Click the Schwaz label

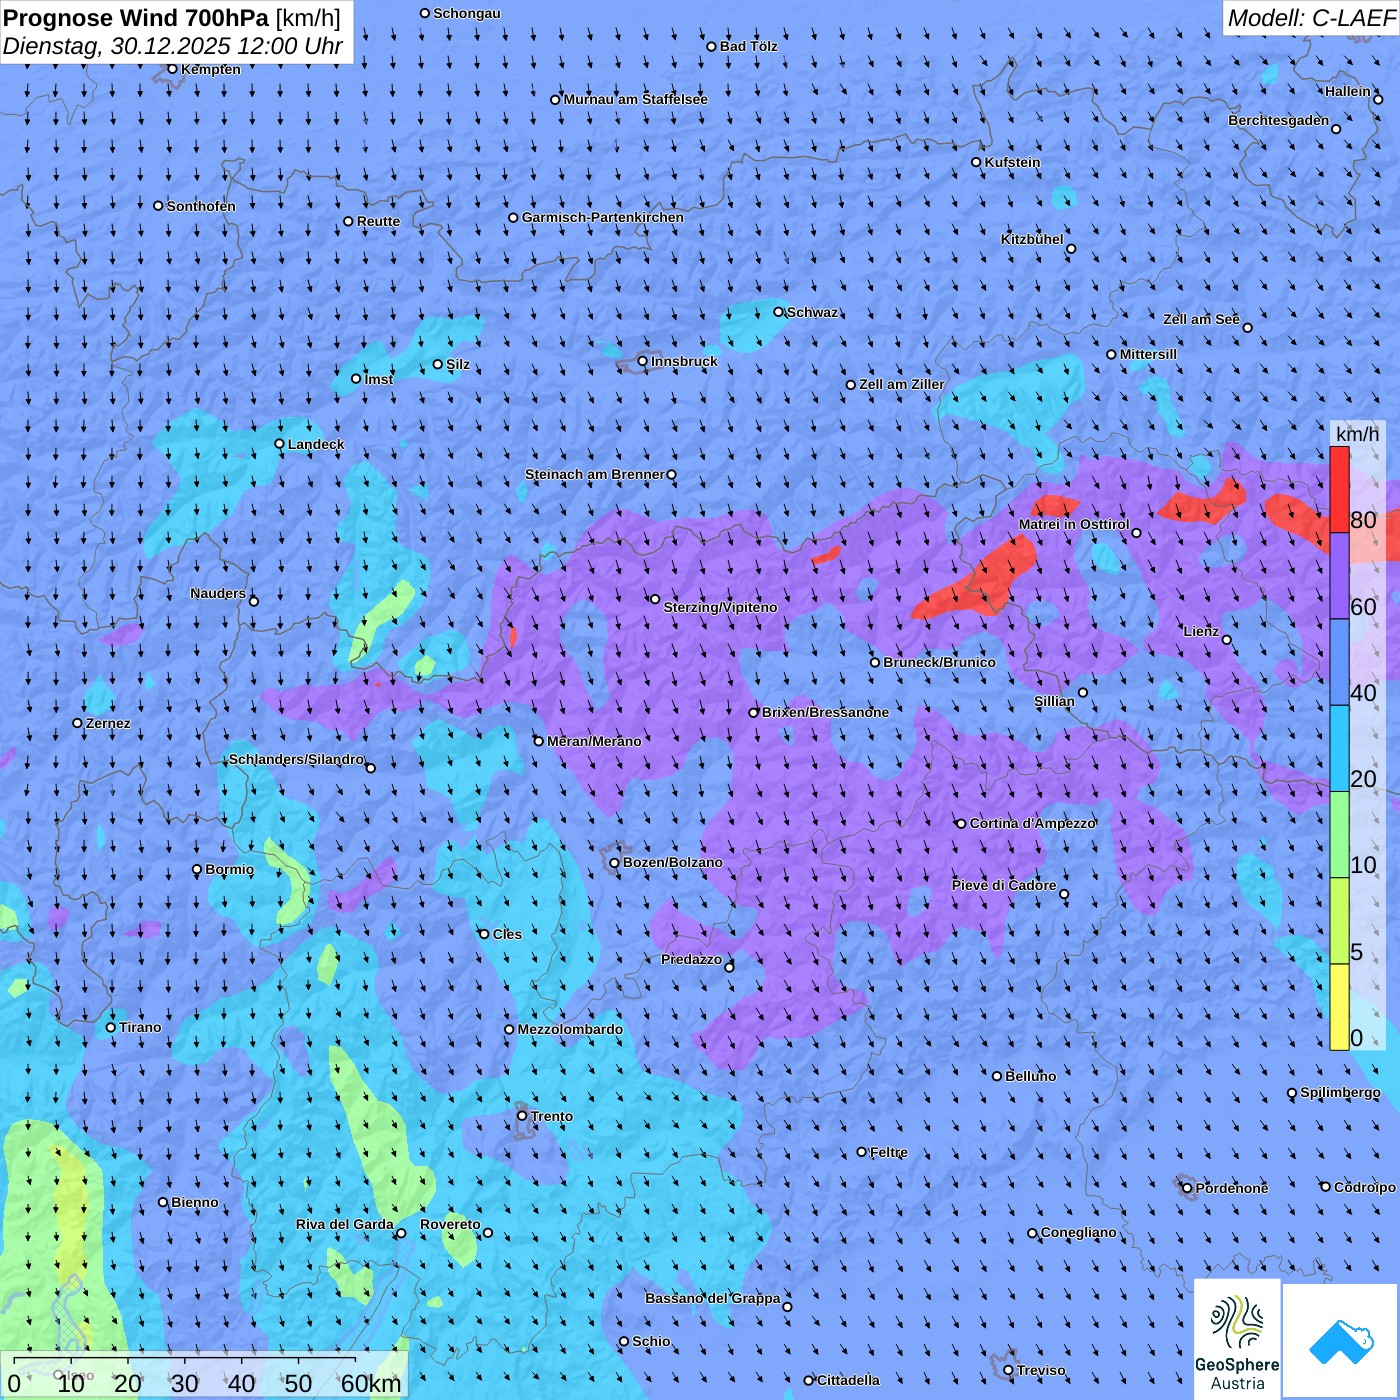point(812,312)
